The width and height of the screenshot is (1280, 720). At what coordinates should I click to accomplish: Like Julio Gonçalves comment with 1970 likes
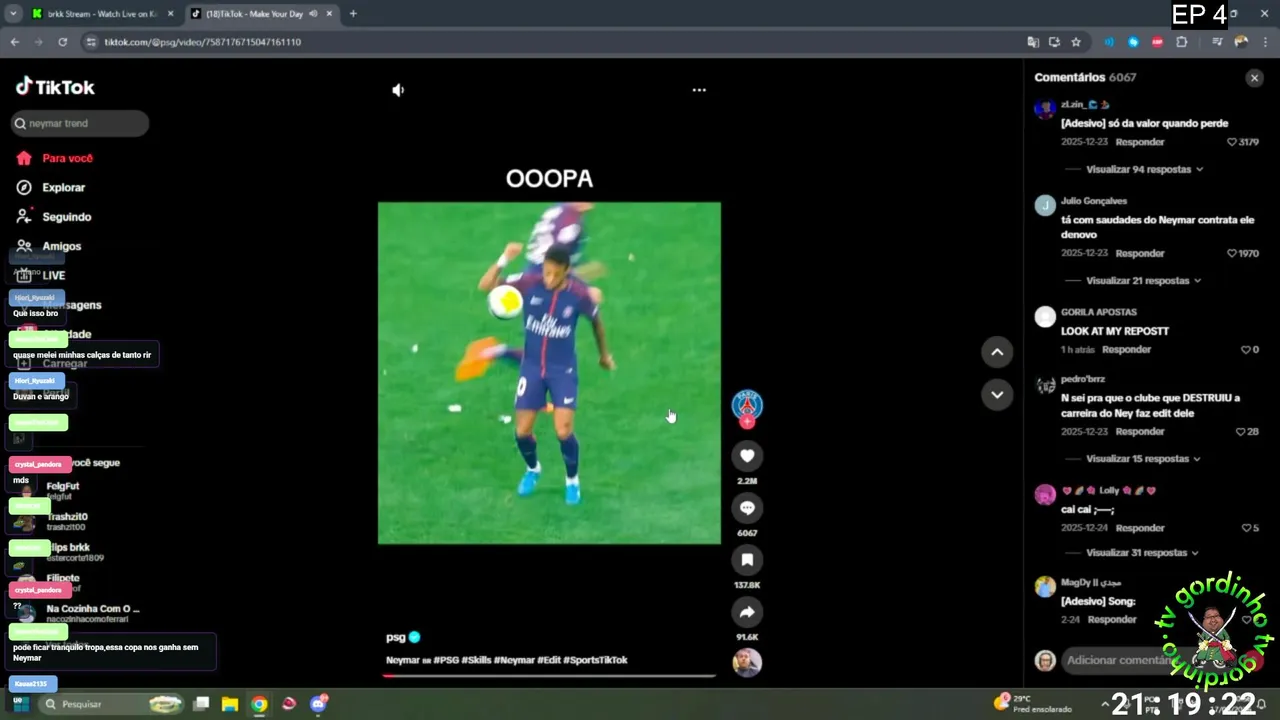tap(1232, 254)
